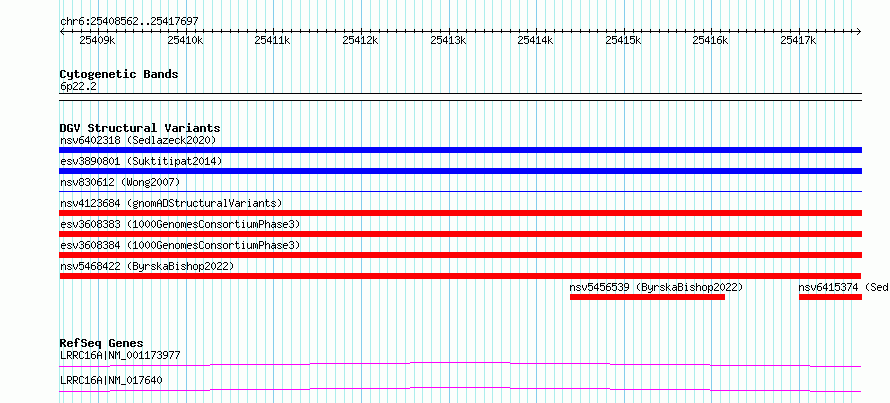Click the RefSeq Genes track title
890x403 pixels.
(x=102, y=343)
